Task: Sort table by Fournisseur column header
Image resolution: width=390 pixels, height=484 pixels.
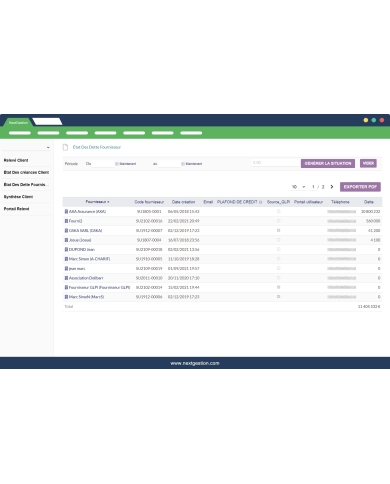Action: pos(97,202)
